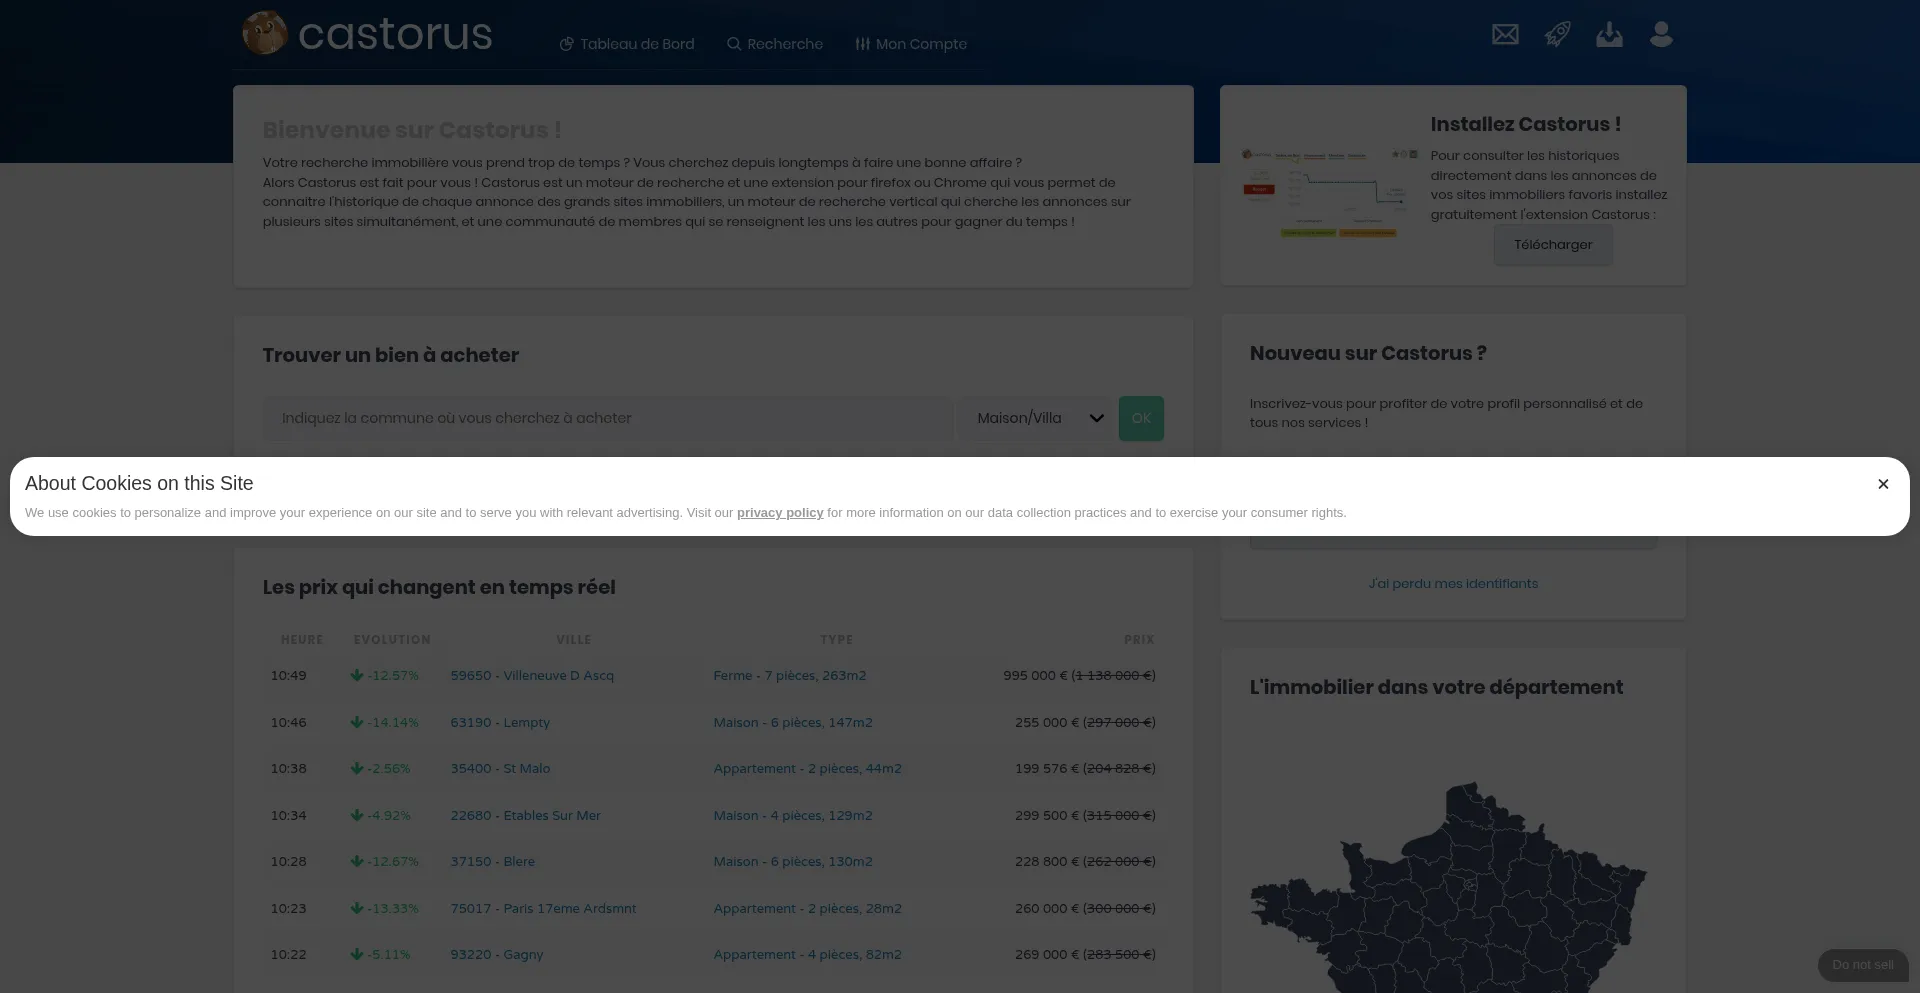Click the Castorus extension preview thumbnail
Screen dimensions: 1920x993
1329,192
